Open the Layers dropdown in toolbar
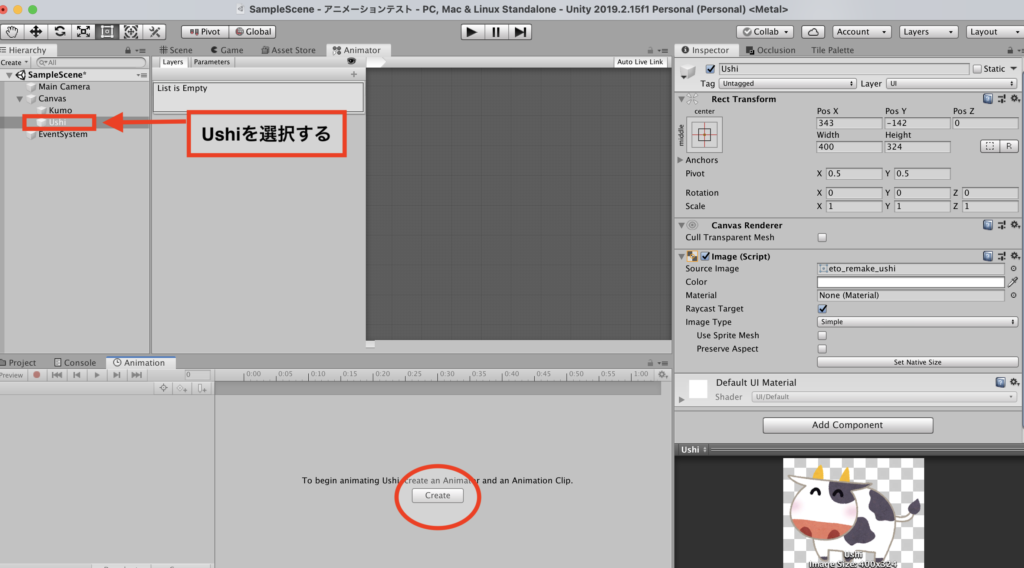 pyautogui.click(x=929, y=31)
